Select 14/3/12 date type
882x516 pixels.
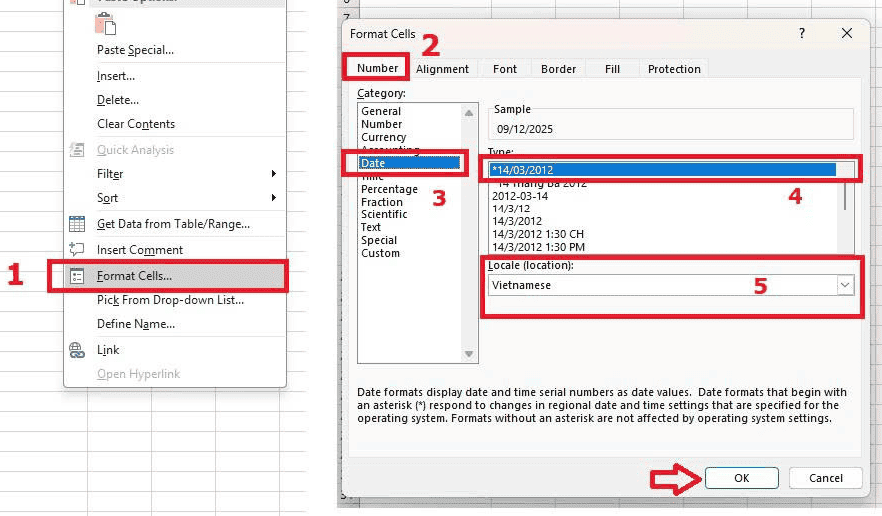coord(511,209)
